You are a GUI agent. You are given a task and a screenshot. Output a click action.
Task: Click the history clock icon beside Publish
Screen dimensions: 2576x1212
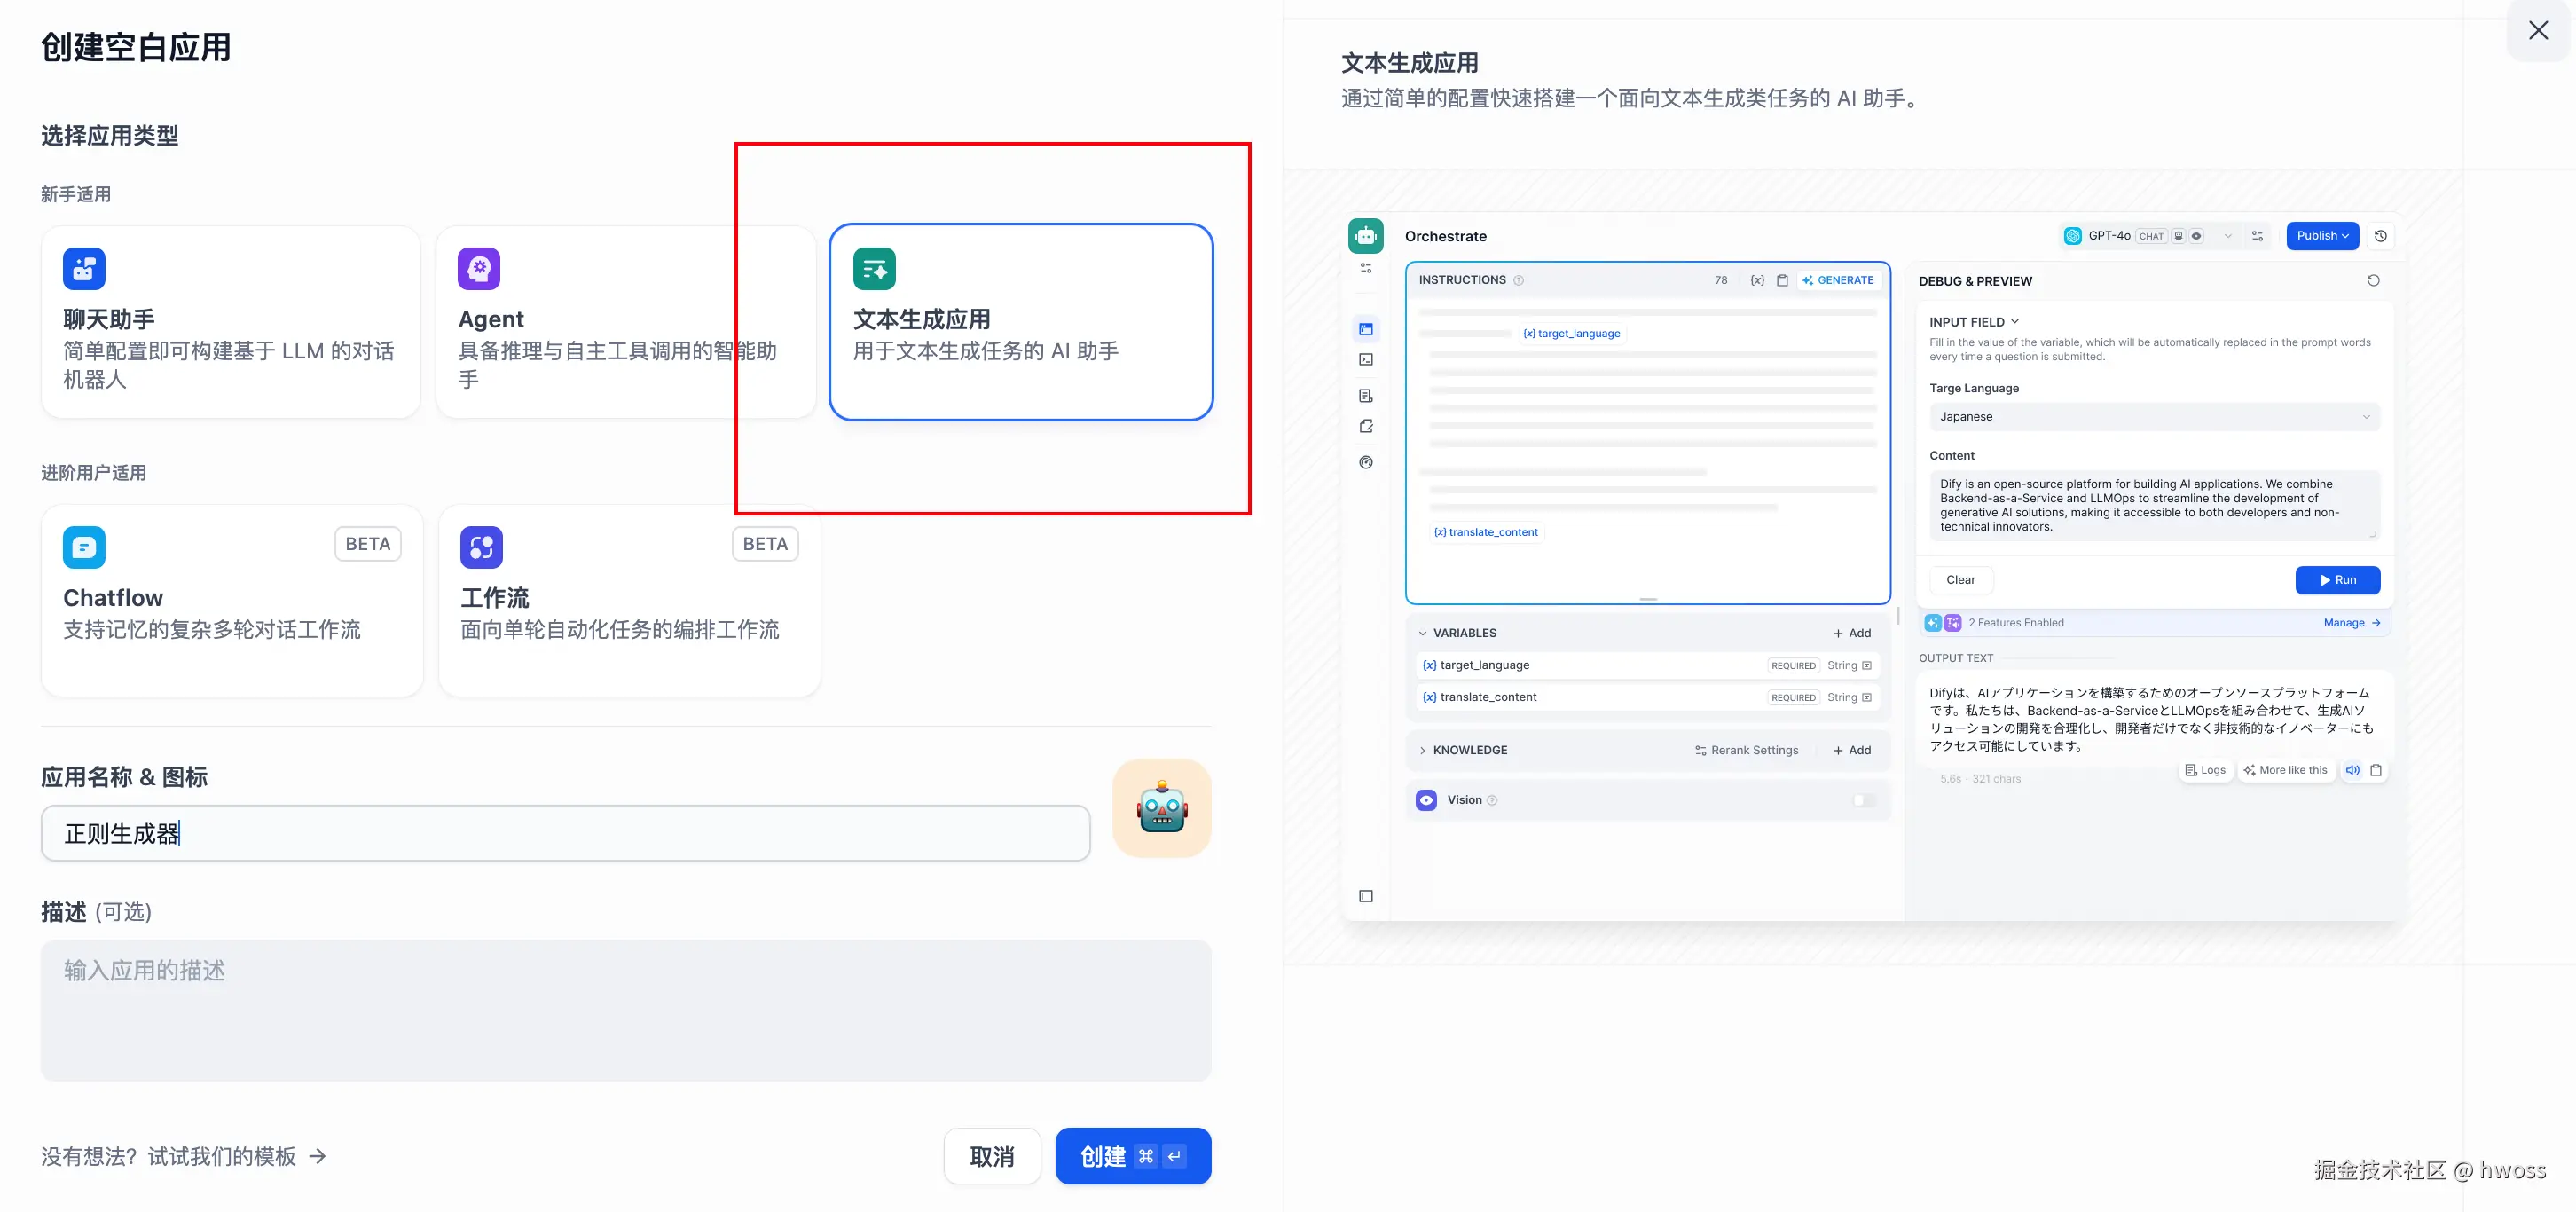[2381, 236]
